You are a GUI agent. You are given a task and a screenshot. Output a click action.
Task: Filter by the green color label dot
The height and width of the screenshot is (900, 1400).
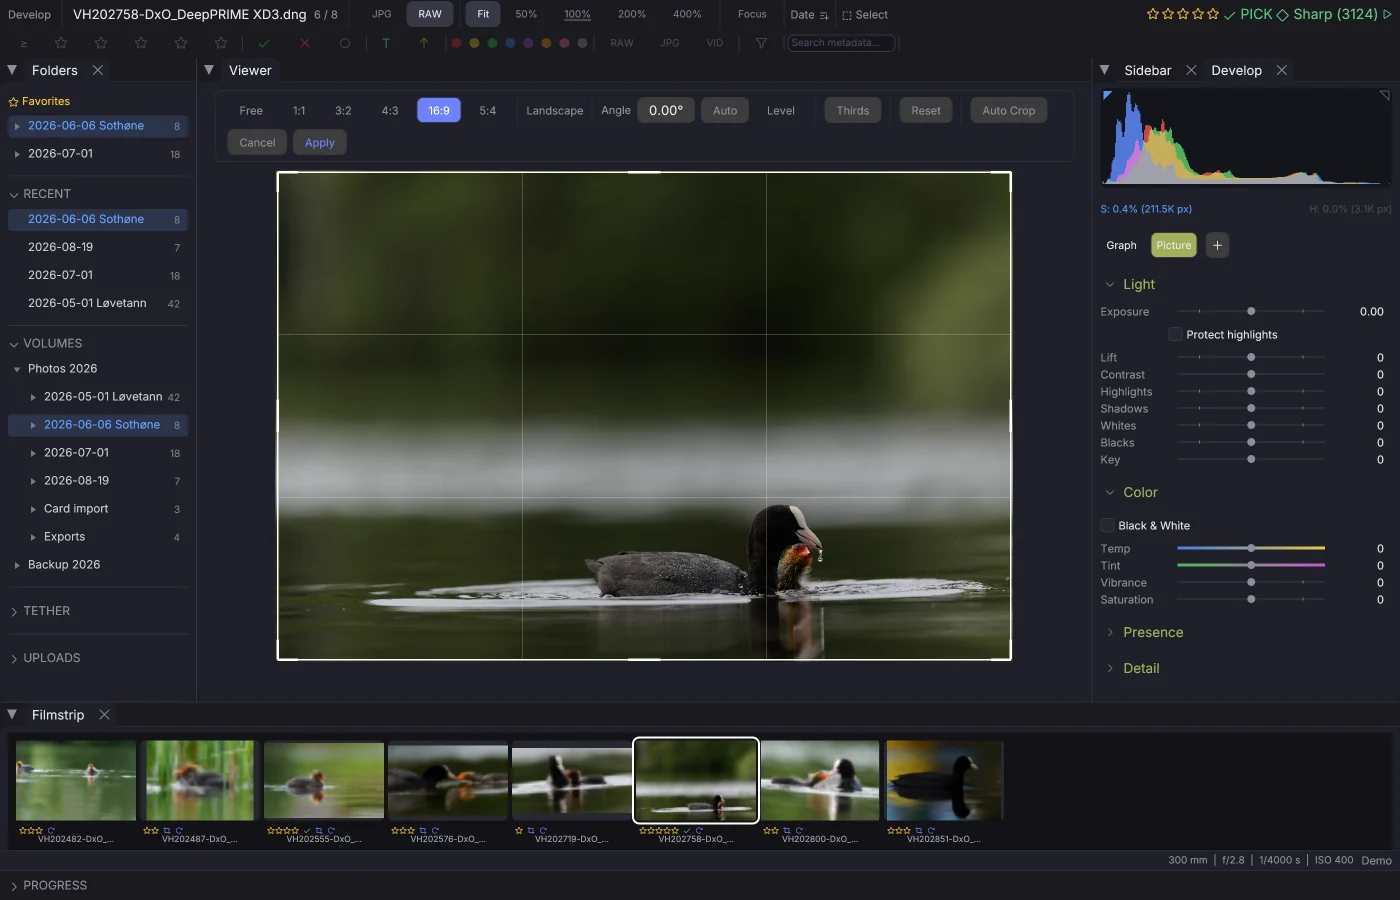coord(492,43)
